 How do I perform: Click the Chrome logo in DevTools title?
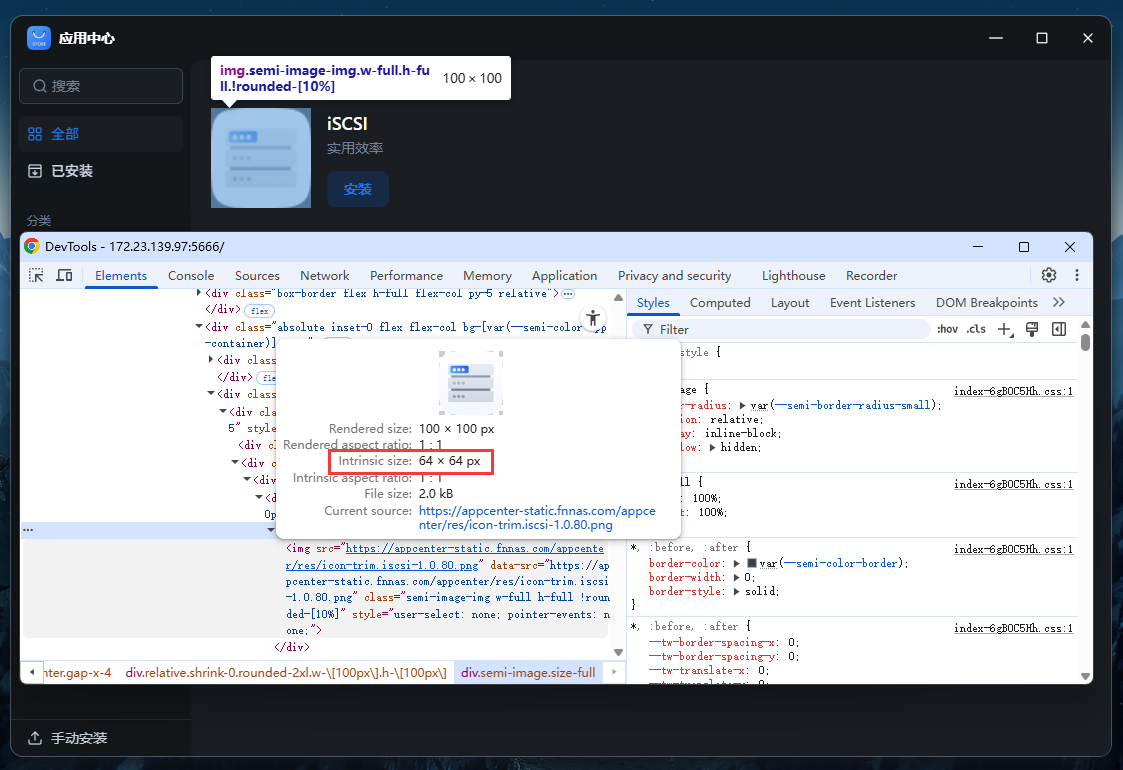pos(32,246)
